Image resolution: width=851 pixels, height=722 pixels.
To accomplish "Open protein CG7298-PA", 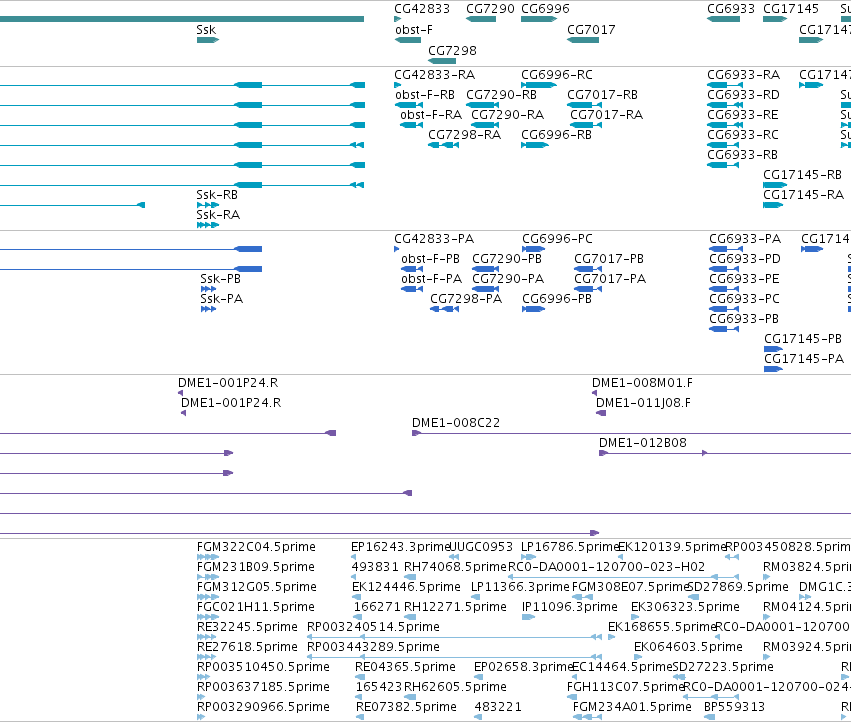I will click(x=466, y=299).
